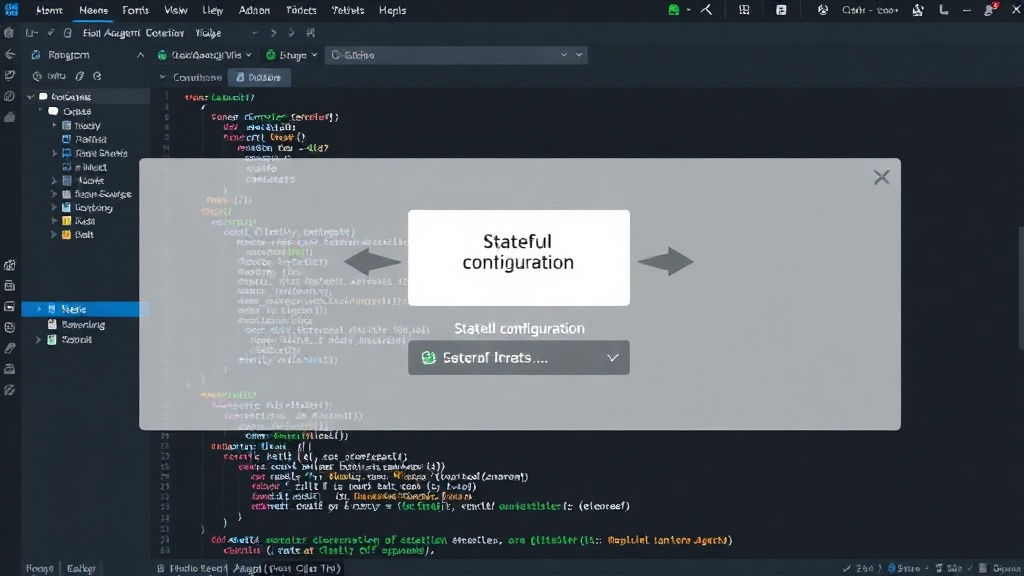Collapse the Rongrom panel chevron
The width and height of the screenshot is (1024, 576).
[x=140, y=56]
